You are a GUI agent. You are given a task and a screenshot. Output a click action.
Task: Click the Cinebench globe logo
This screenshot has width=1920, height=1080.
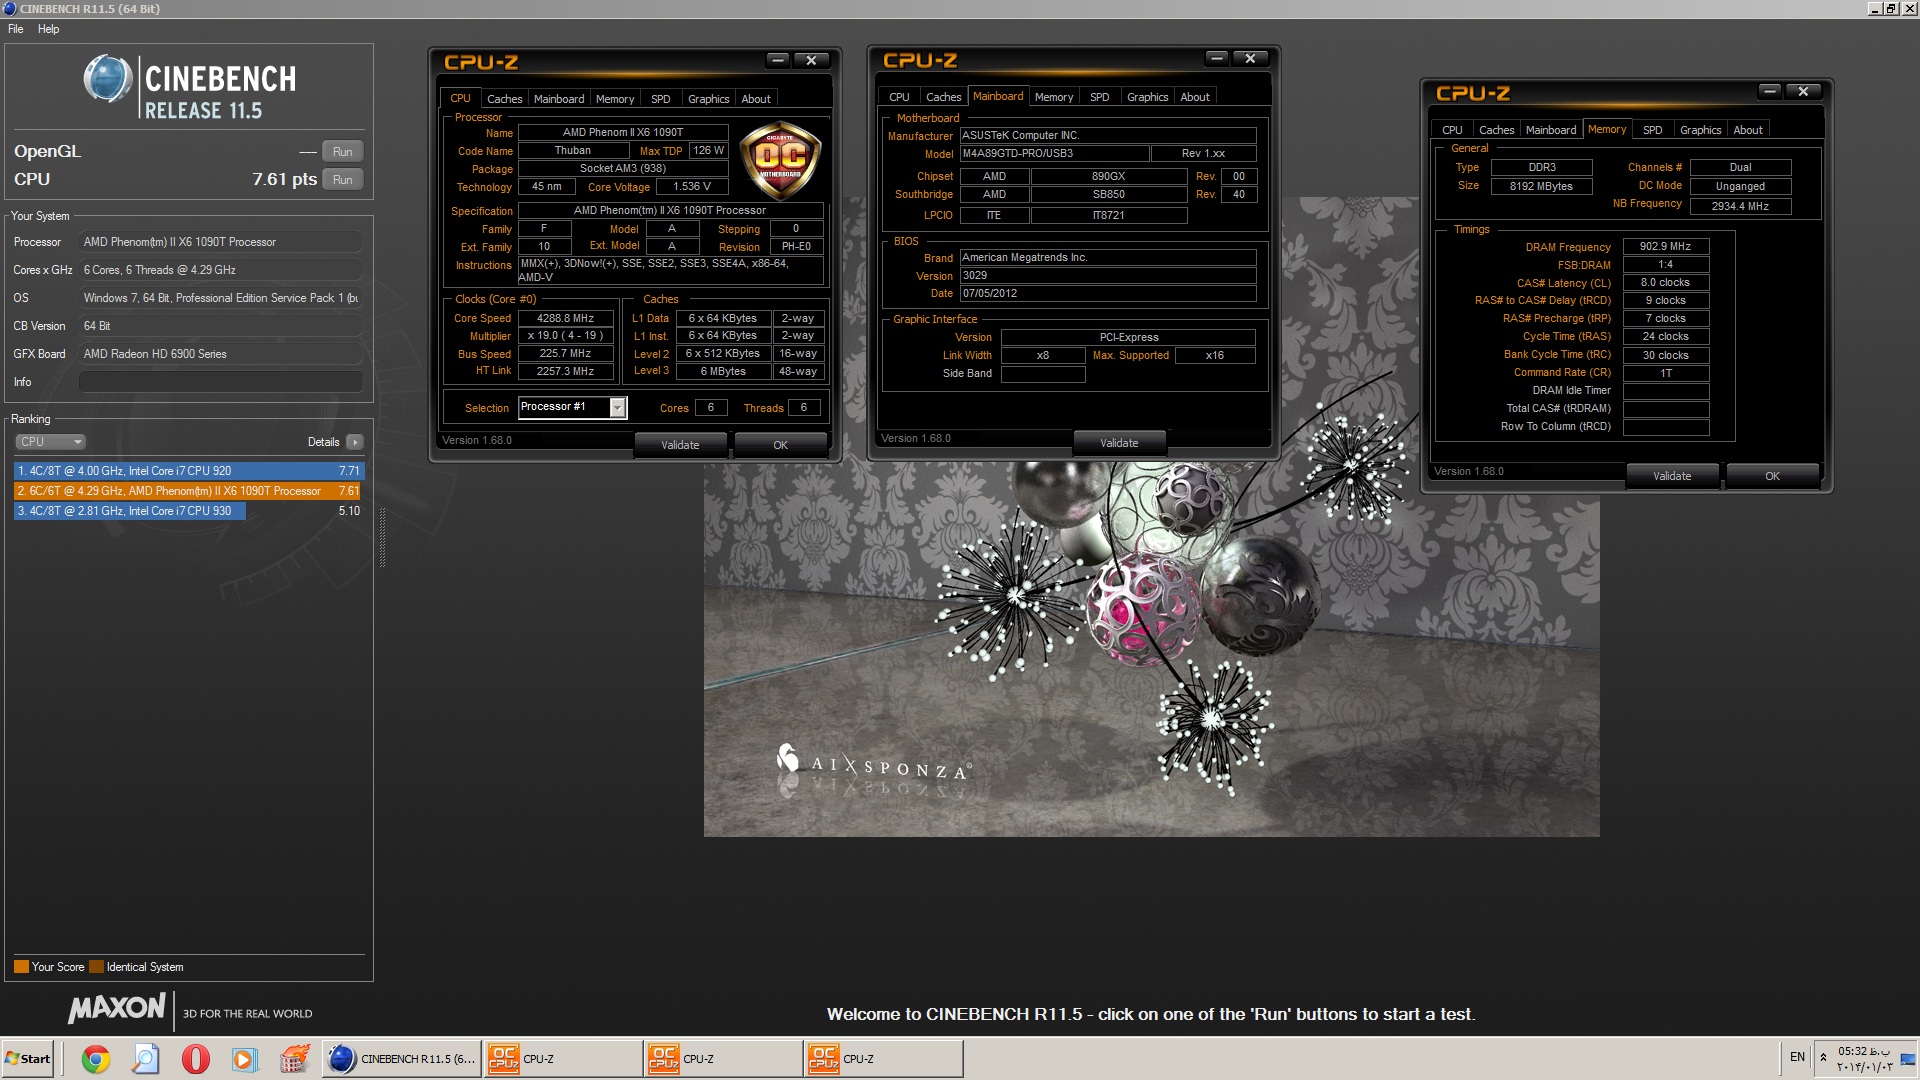point(108,79)
